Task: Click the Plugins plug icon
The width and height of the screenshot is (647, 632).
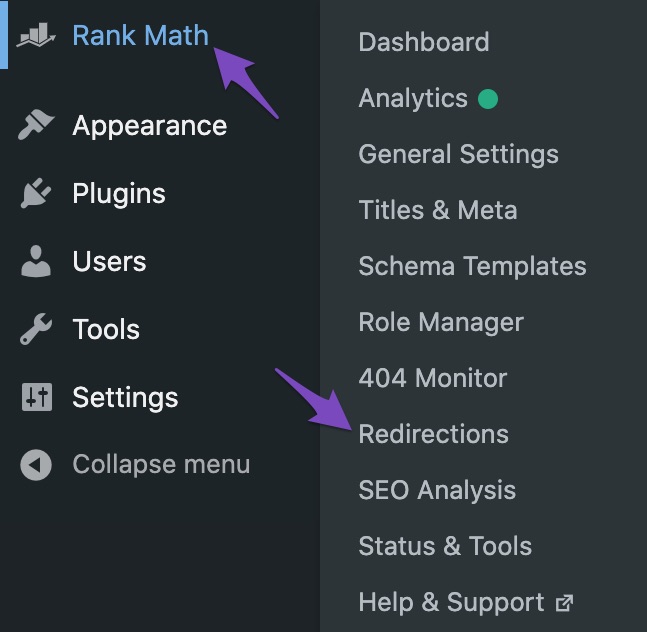Action: click(x=36, y=194)
